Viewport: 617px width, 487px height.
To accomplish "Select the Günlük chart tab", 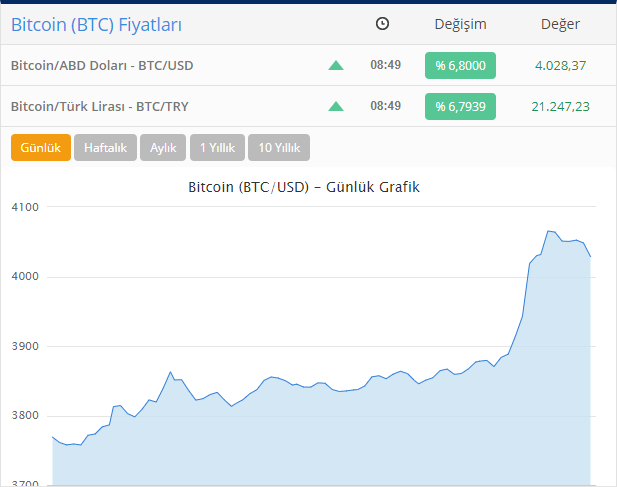I will pos(41,148).
